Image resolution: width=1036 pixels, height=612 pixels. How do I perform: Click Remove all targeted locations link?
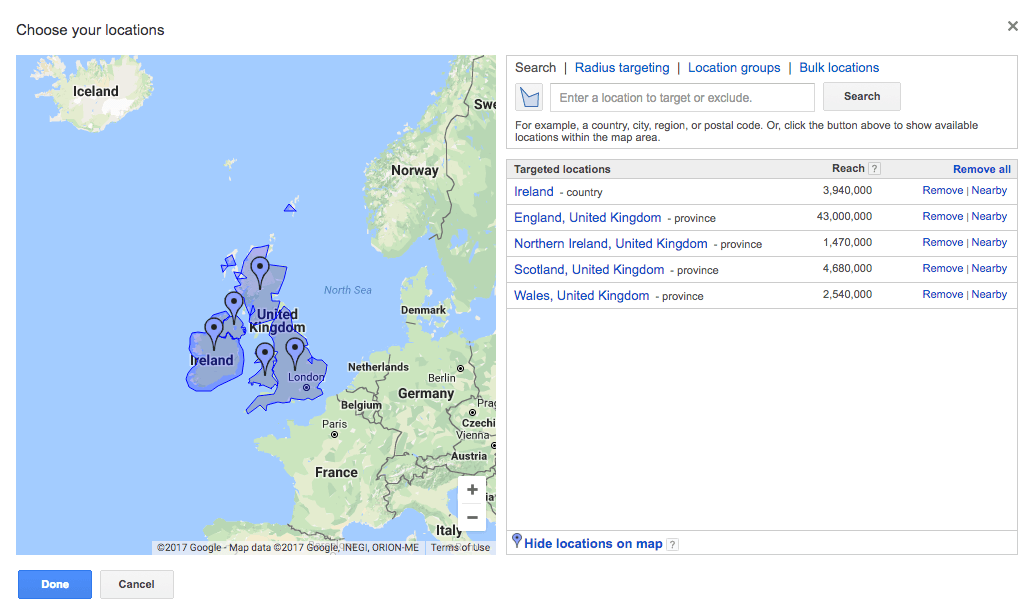pyautogui.click(x=981, y=169)
